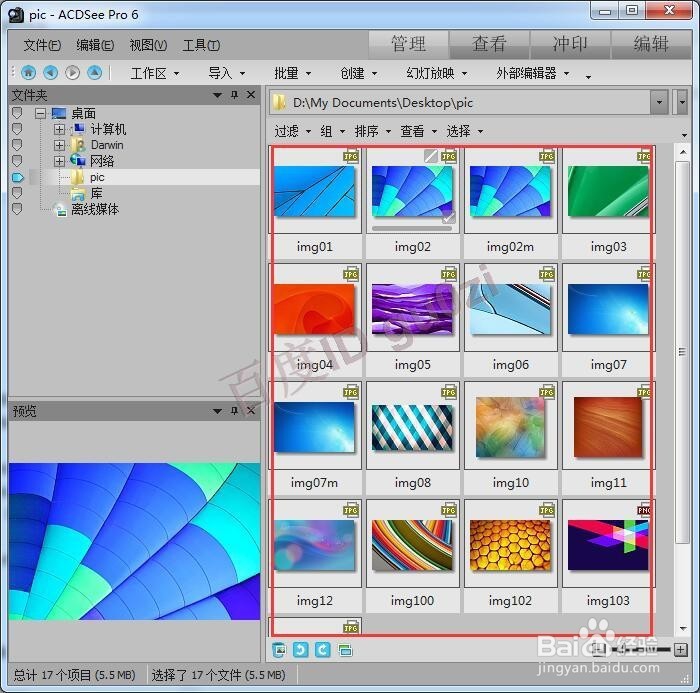Click the Forward navigation arrow icon

click(72, 72)
